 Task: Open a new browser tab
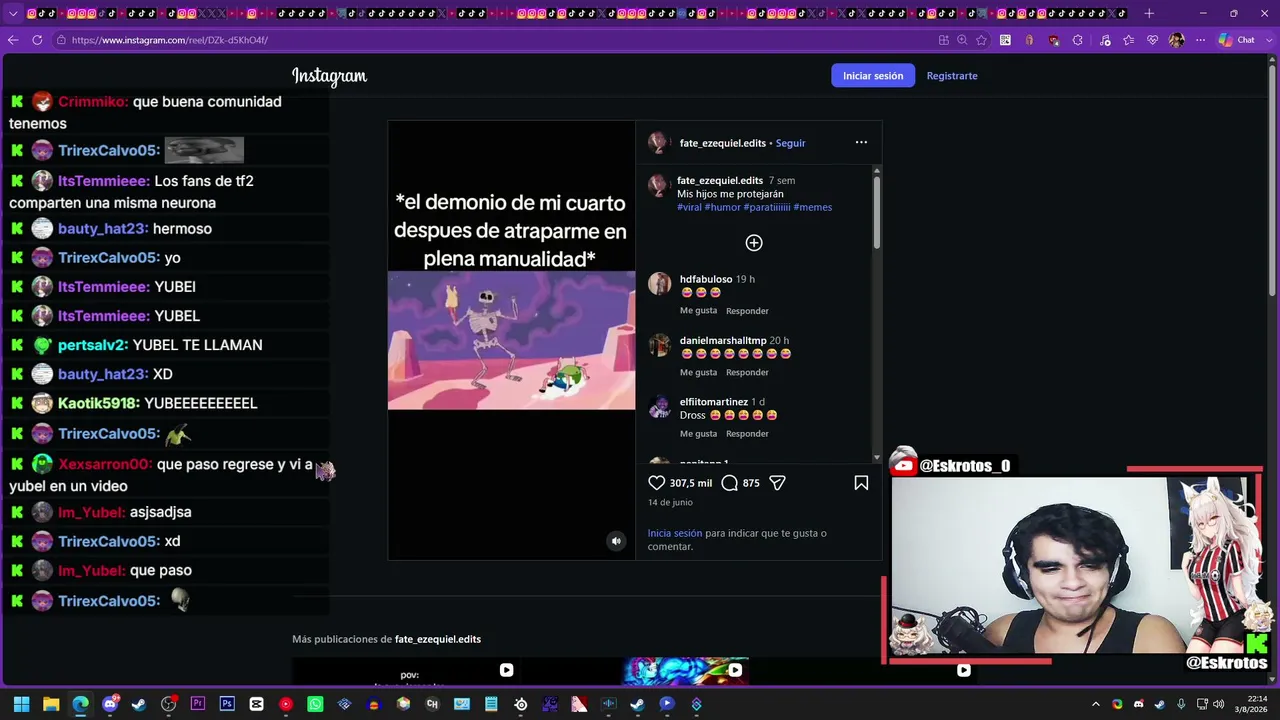1149,13
